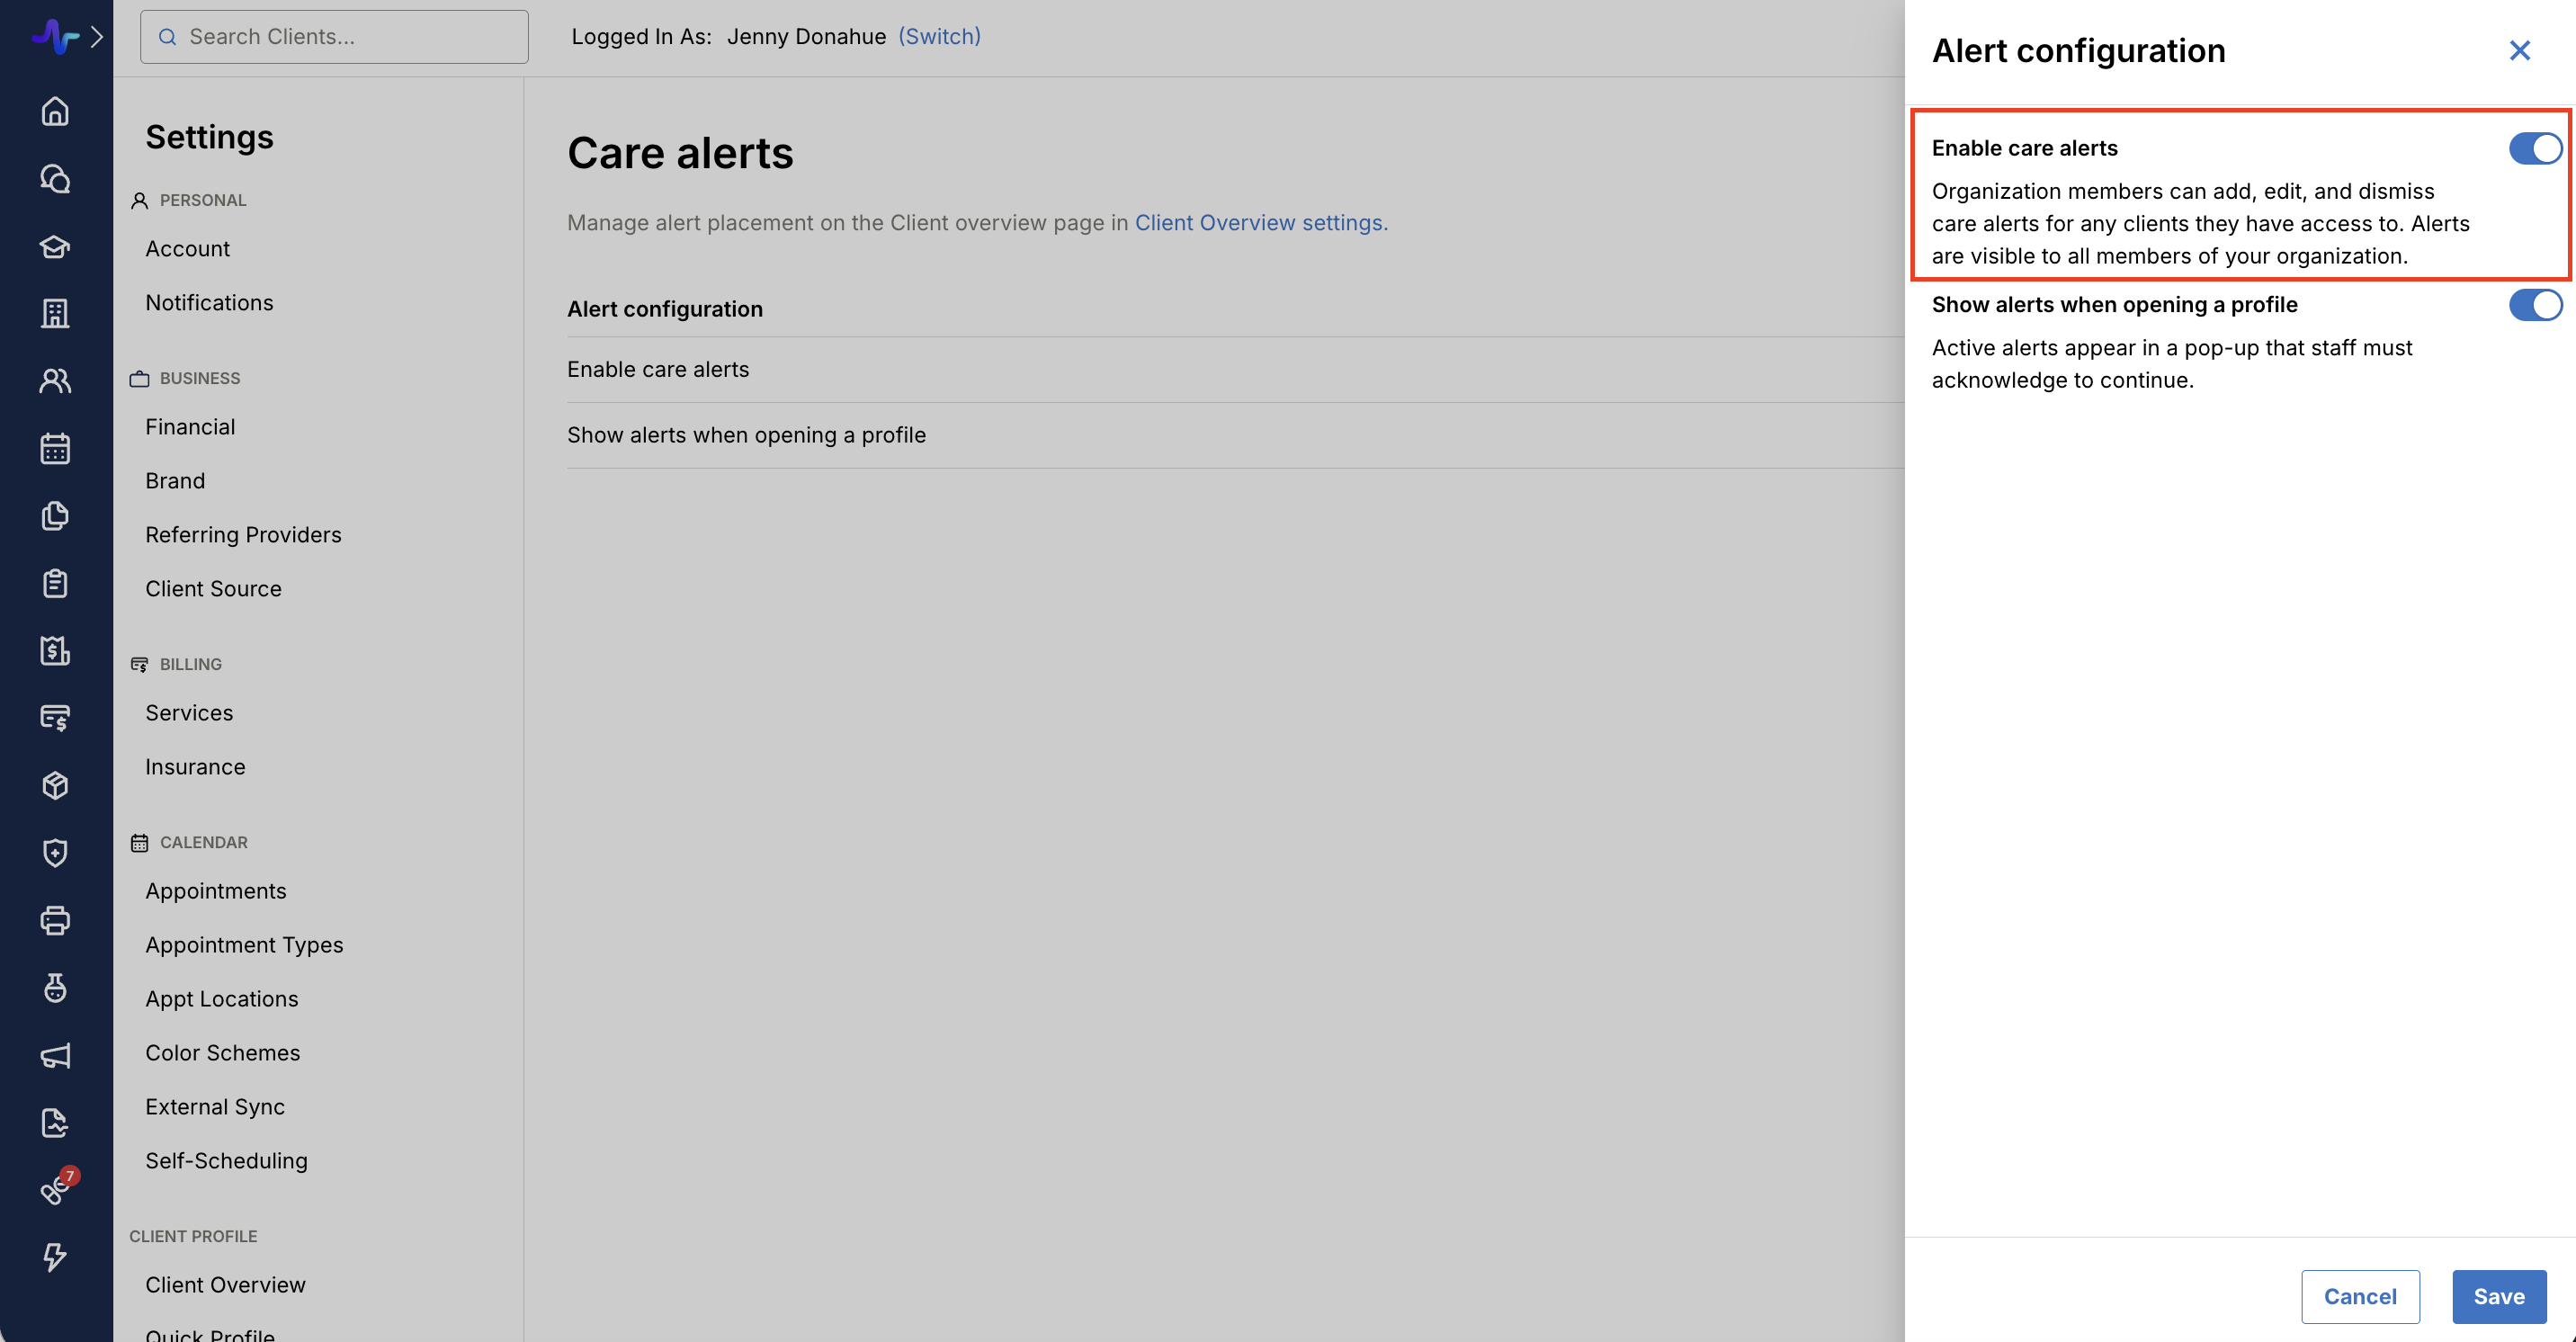Screen dimensions: 2576x1342
Task: Focus the Search Clients input field
Action: click(x=334, y=37)
